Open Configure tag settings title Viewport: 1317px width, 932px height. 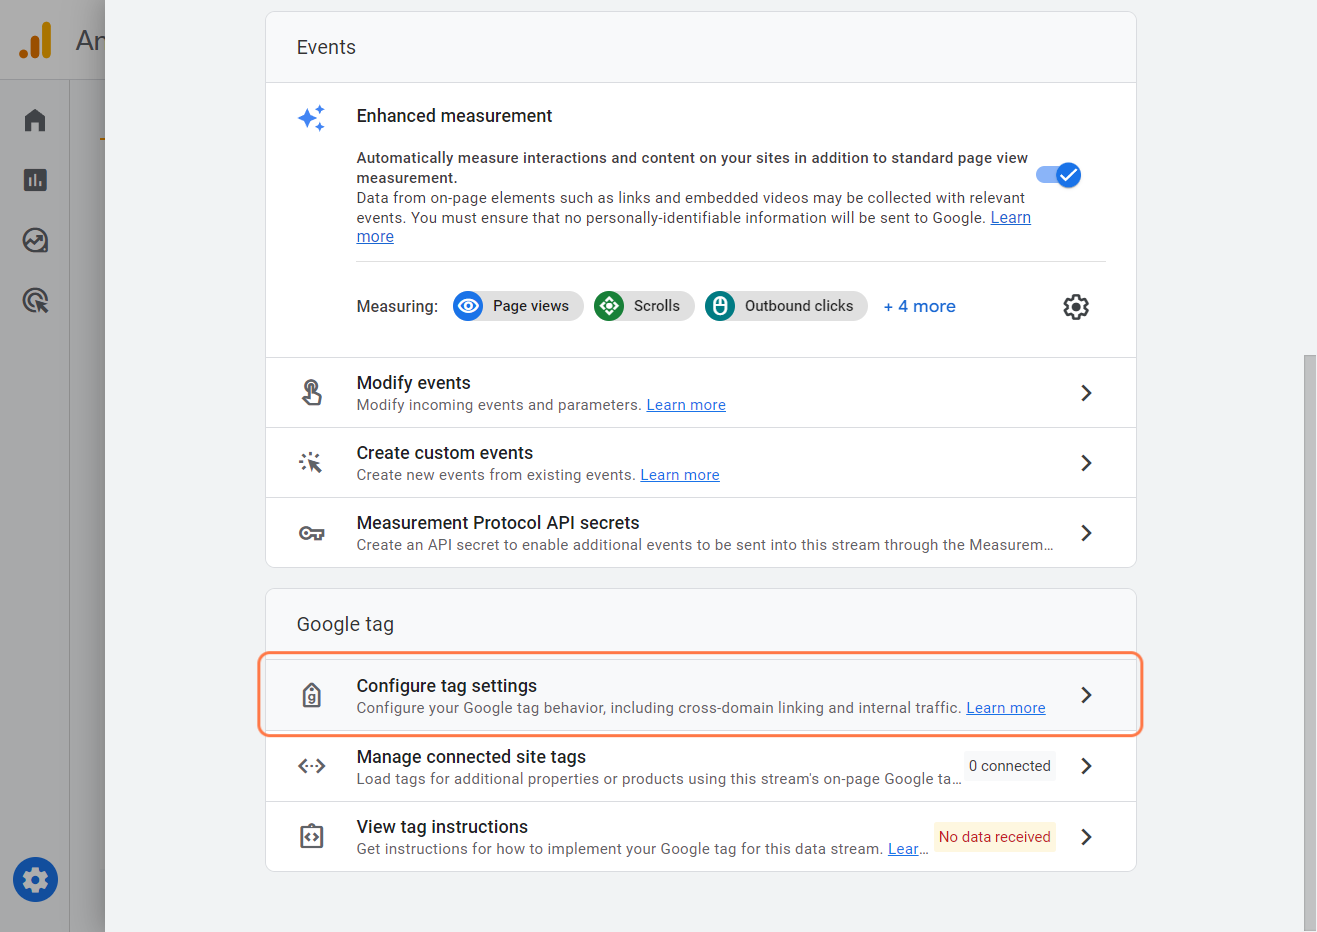(x=447, y=686)
